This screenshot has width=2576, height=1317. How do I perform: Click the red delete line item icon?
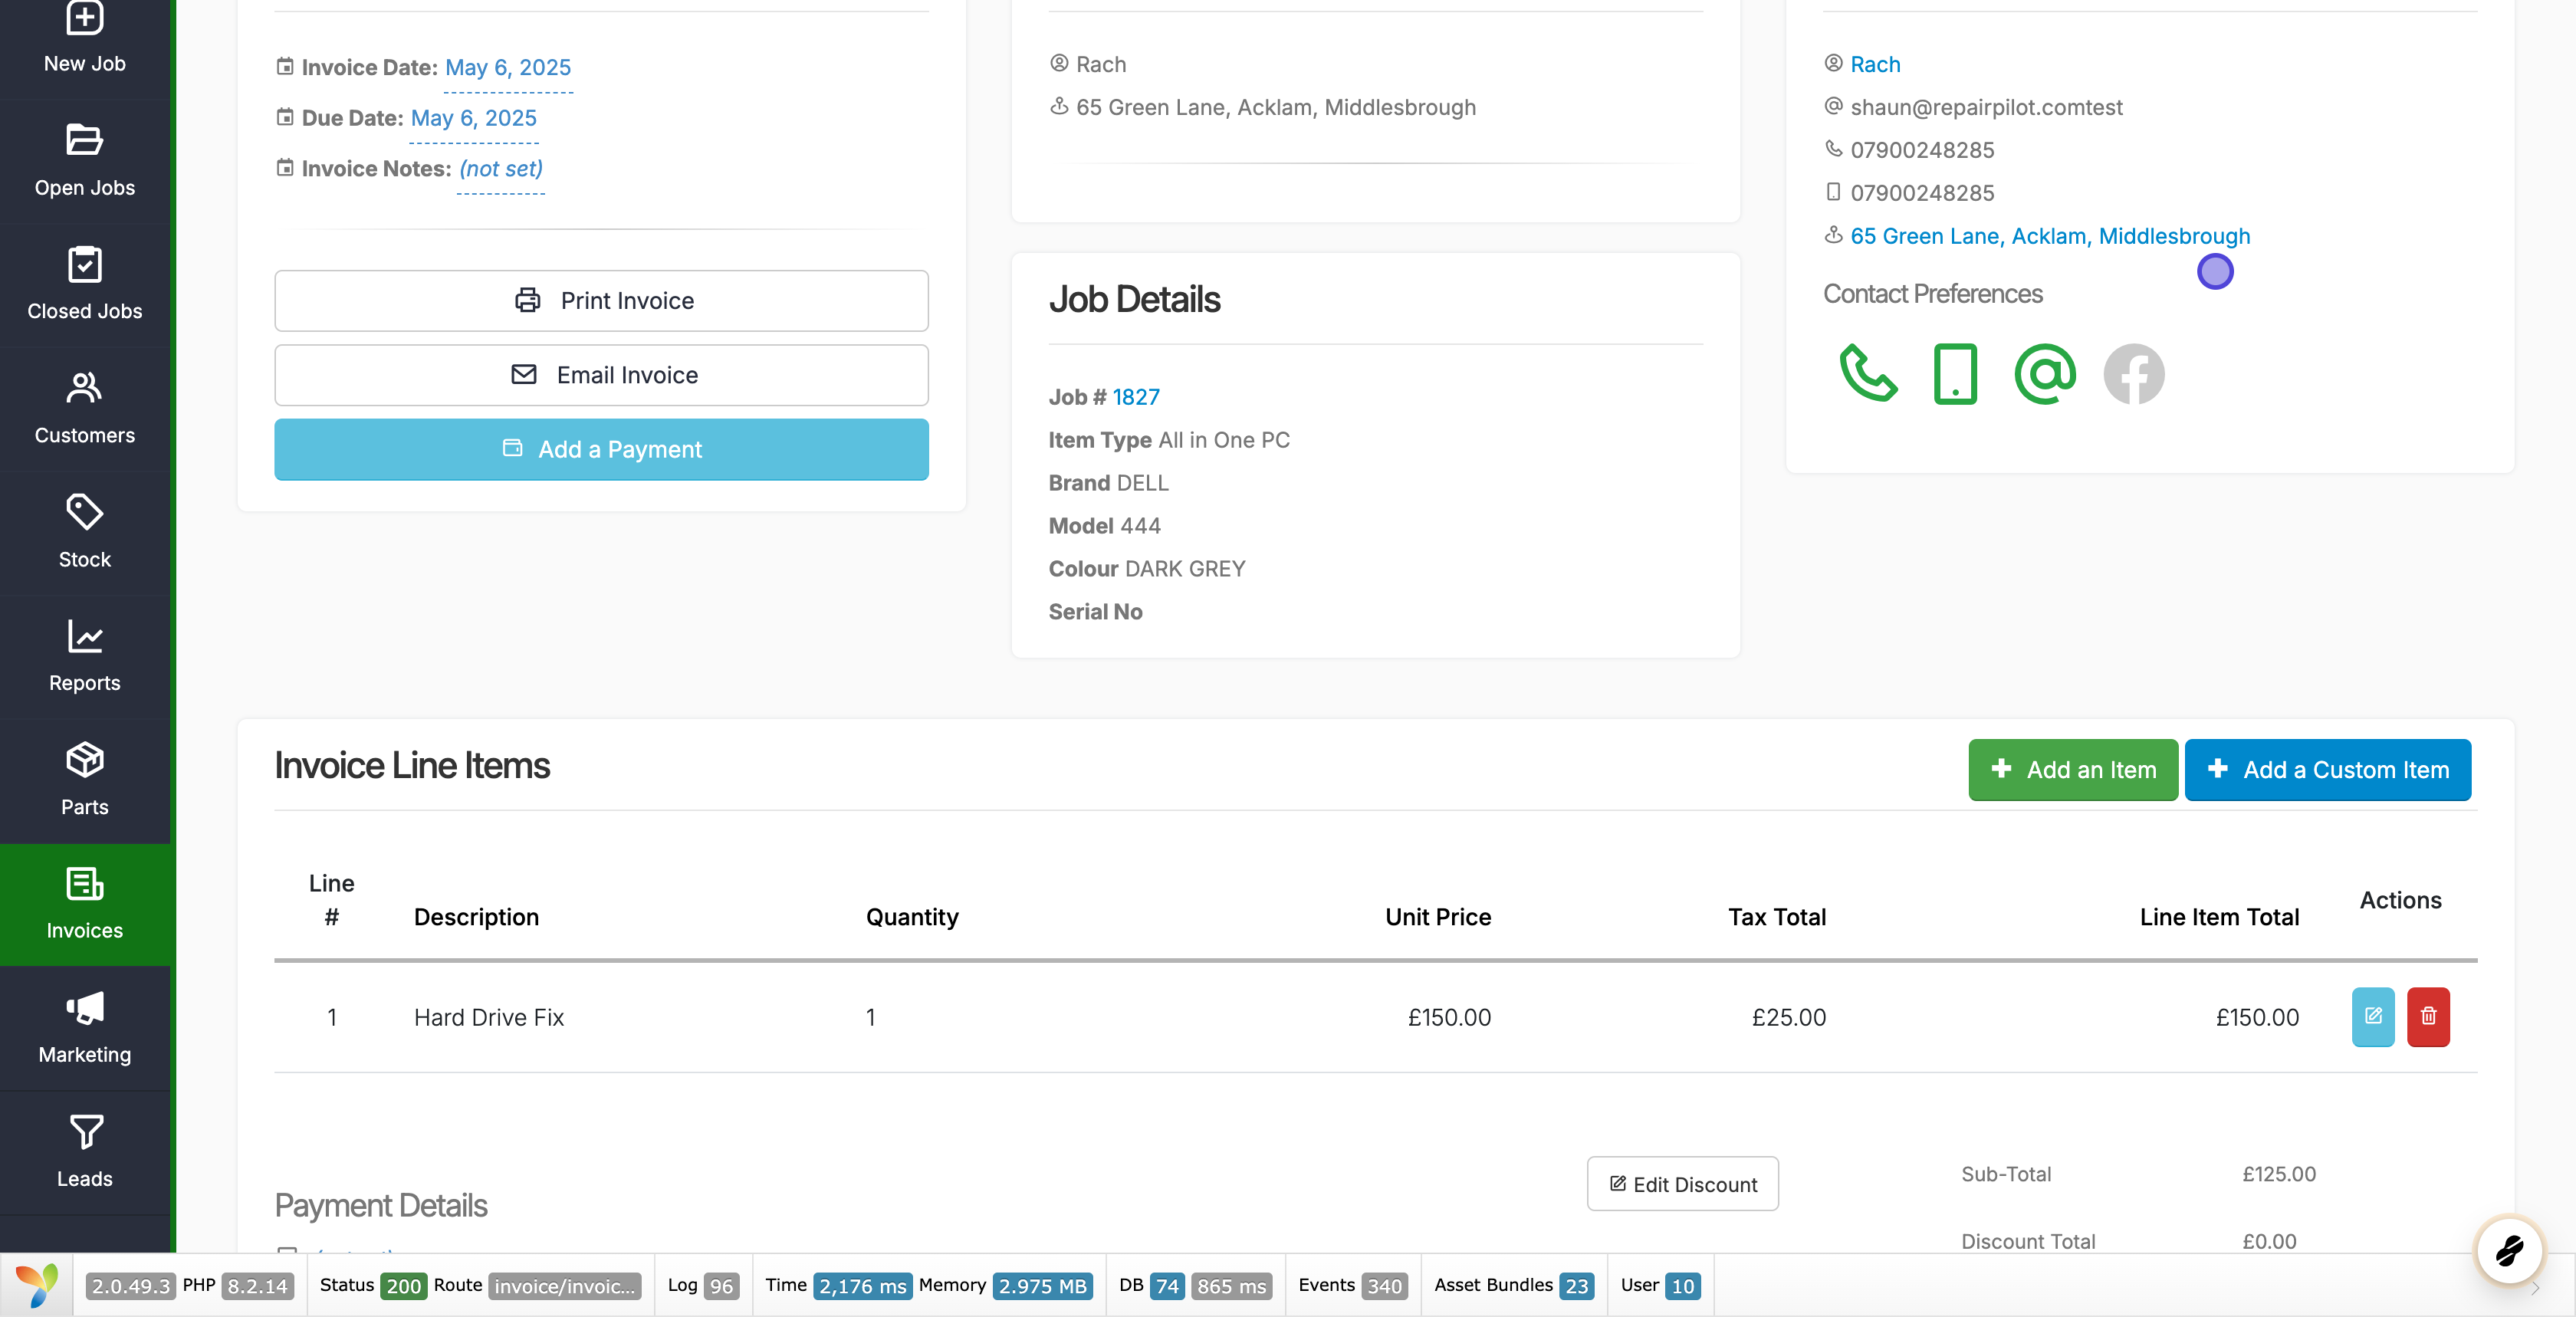tap(2427, 1016)
